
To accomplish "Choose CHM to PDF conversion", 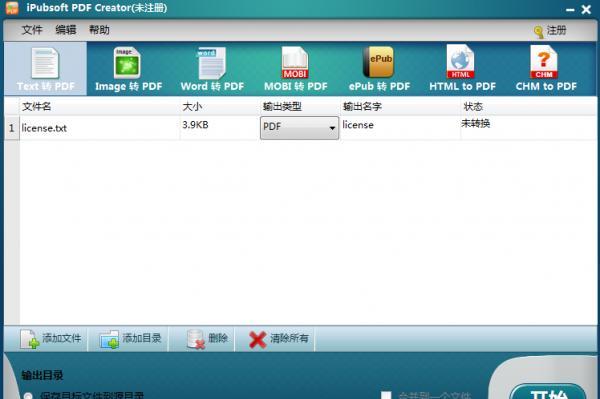I will (x=546, y=69).
